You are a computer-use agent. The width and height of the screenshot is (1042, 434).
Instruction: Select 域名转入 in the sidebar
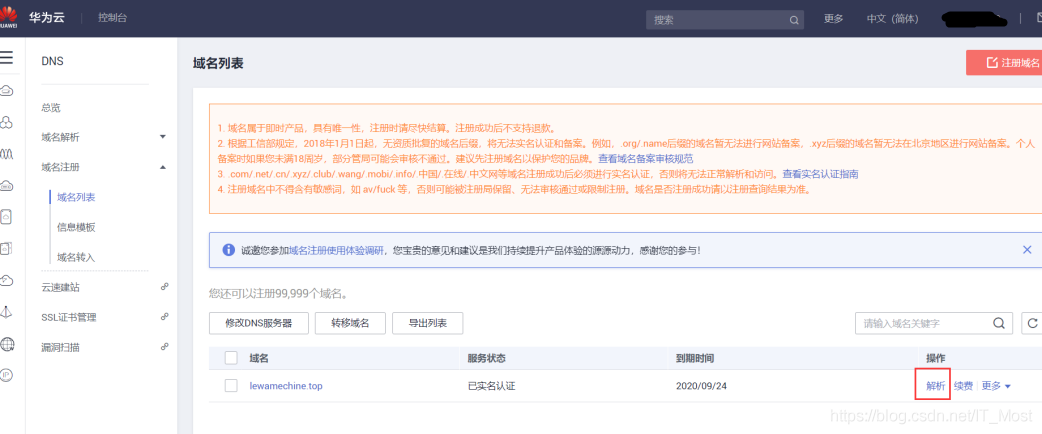(76, 257)
